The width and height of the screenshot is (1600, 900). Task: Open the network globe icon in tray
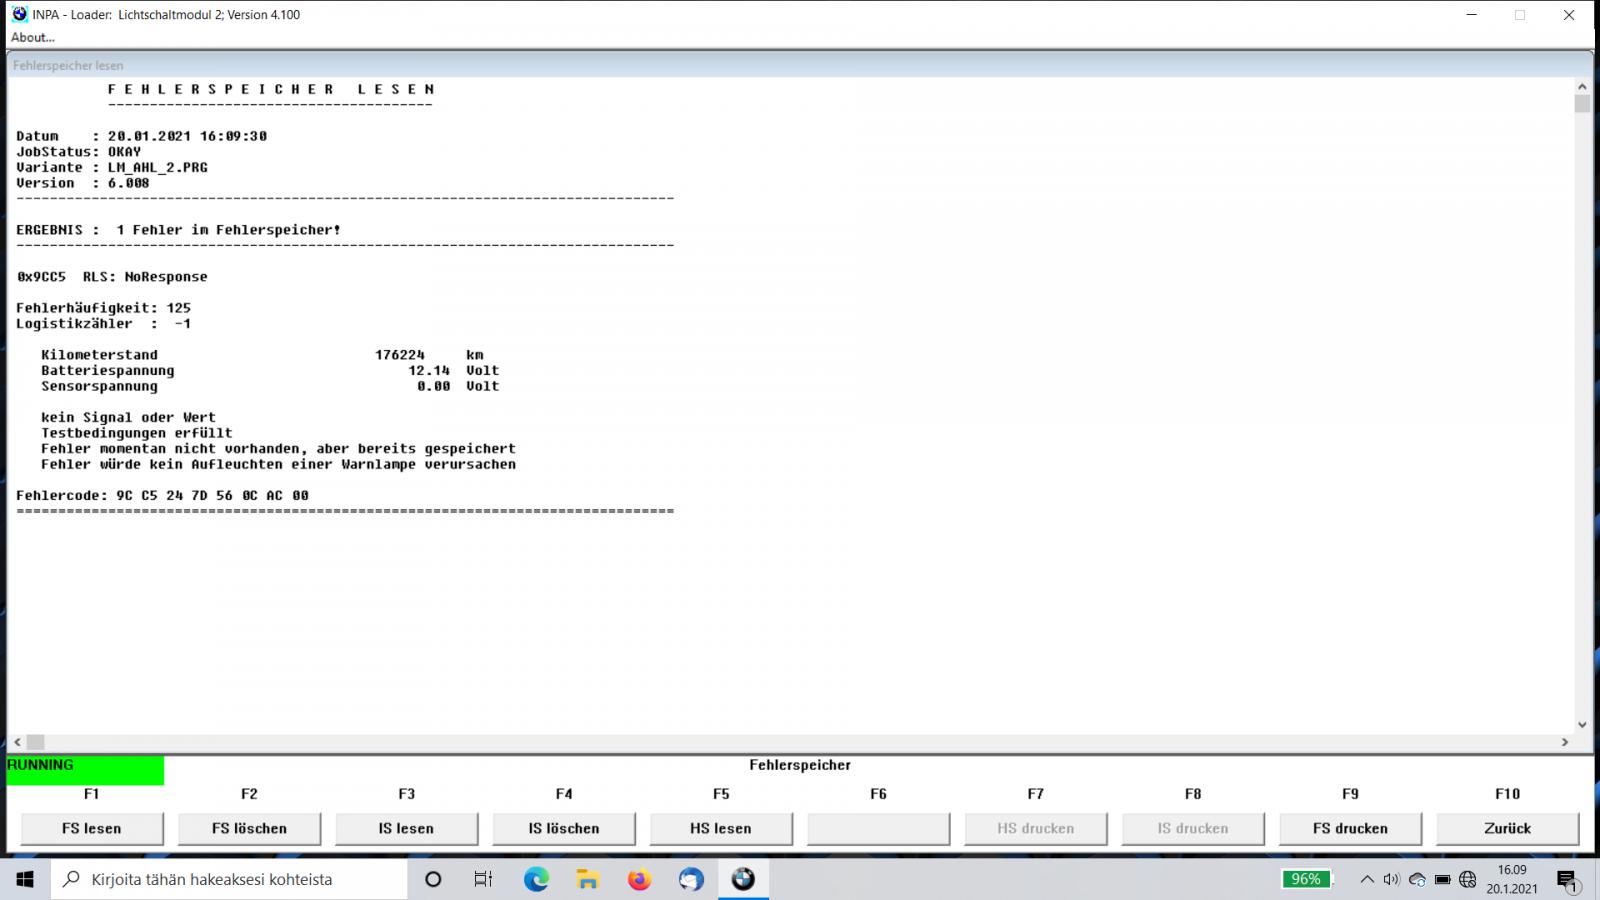pyautogui.click(x=1468, y=879)
